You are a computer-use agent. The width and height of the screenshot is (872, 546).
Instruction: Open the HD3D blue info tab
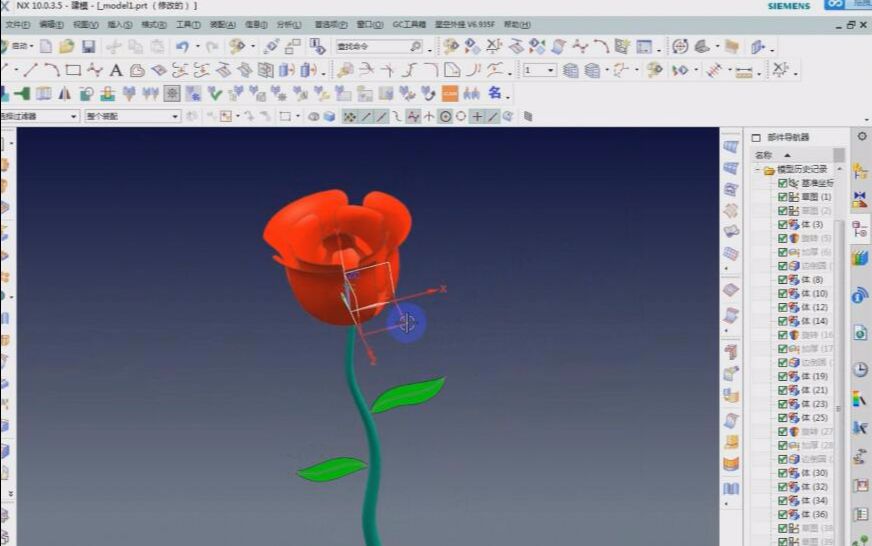(x=860, y=295)
